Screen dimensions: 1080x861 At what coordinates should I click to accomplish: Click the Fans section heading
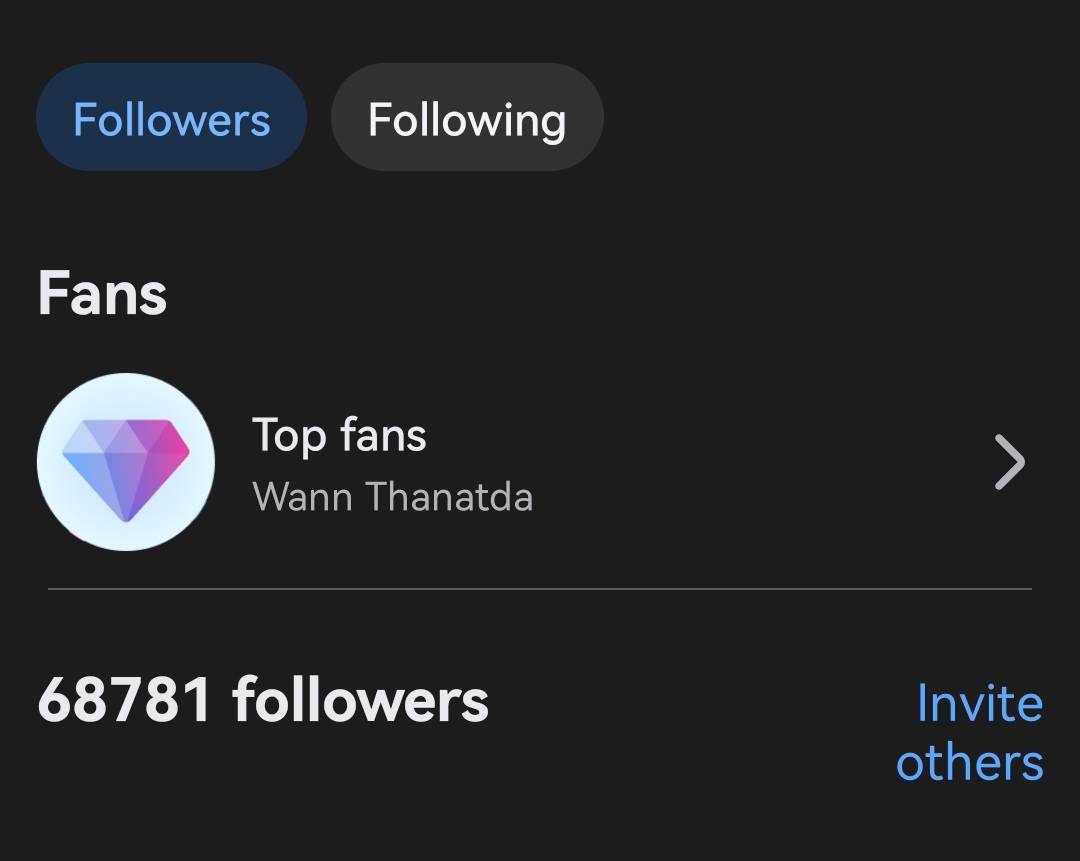(102, 294)
